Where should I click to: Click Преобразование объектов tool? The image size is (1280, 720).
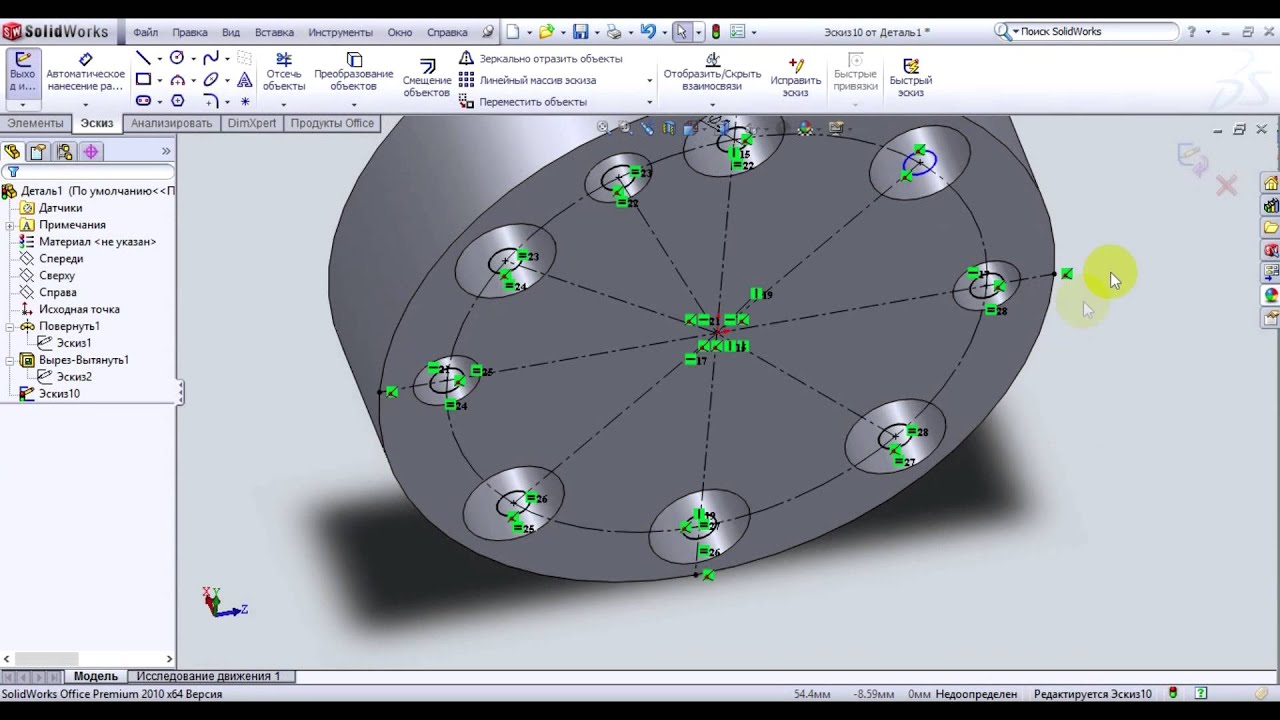click(354, 72)
